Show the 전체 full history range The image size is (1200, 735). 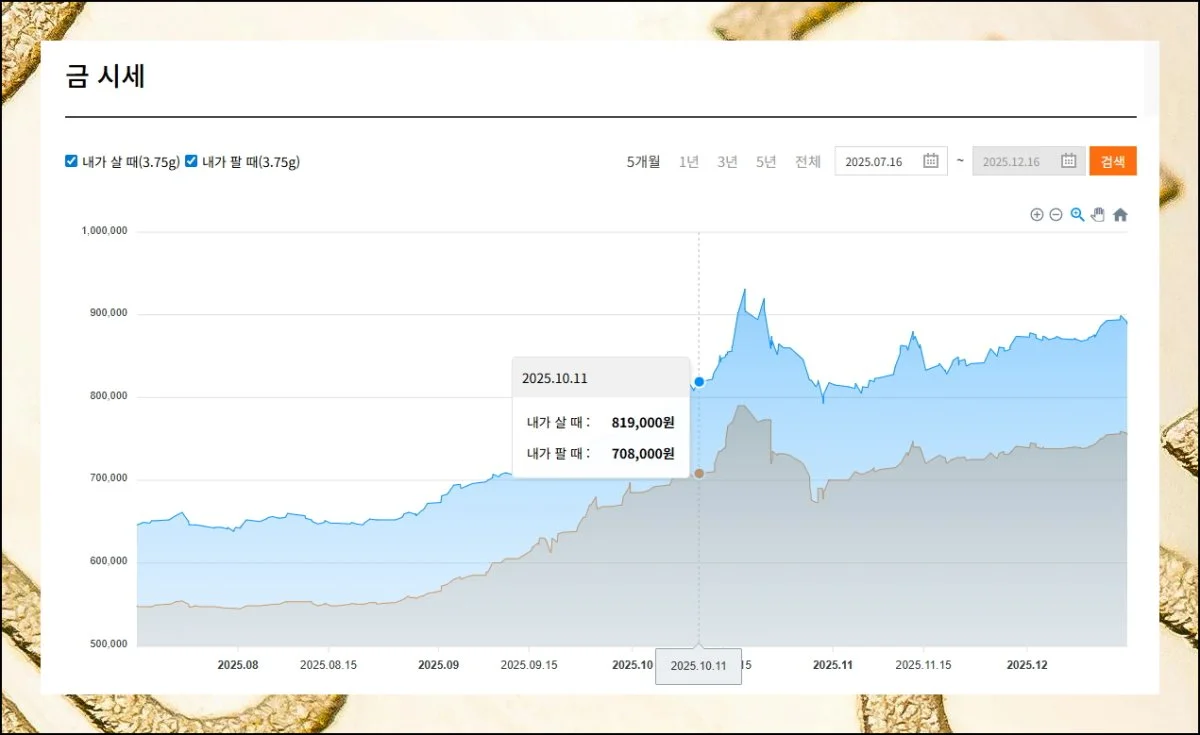click(x=808, y=162)
